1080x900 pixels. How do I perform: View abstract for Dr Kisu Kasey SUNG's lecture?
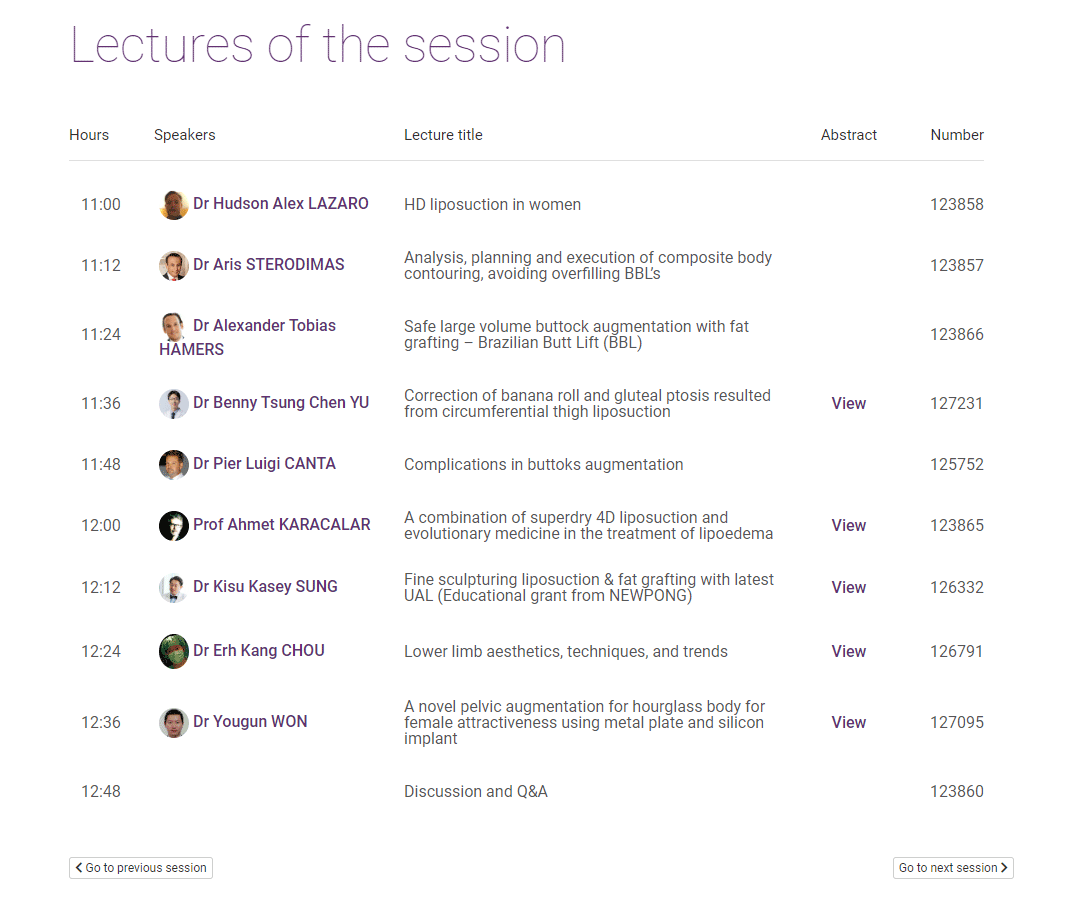(849, 587)
